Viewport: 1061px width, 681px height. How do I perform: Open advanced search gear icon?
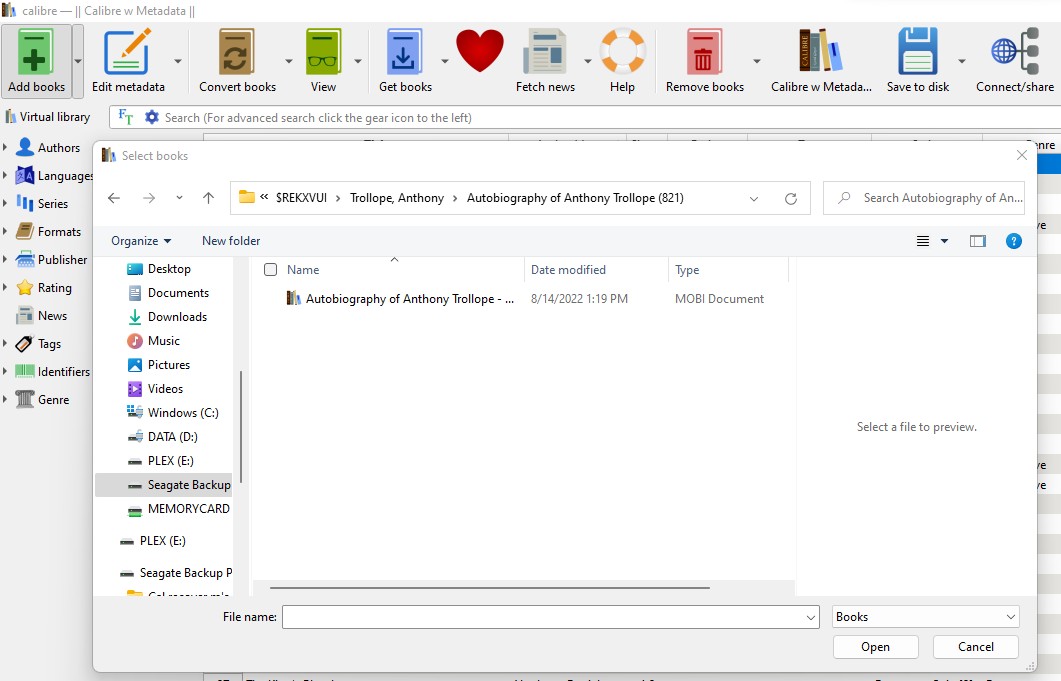152,117
